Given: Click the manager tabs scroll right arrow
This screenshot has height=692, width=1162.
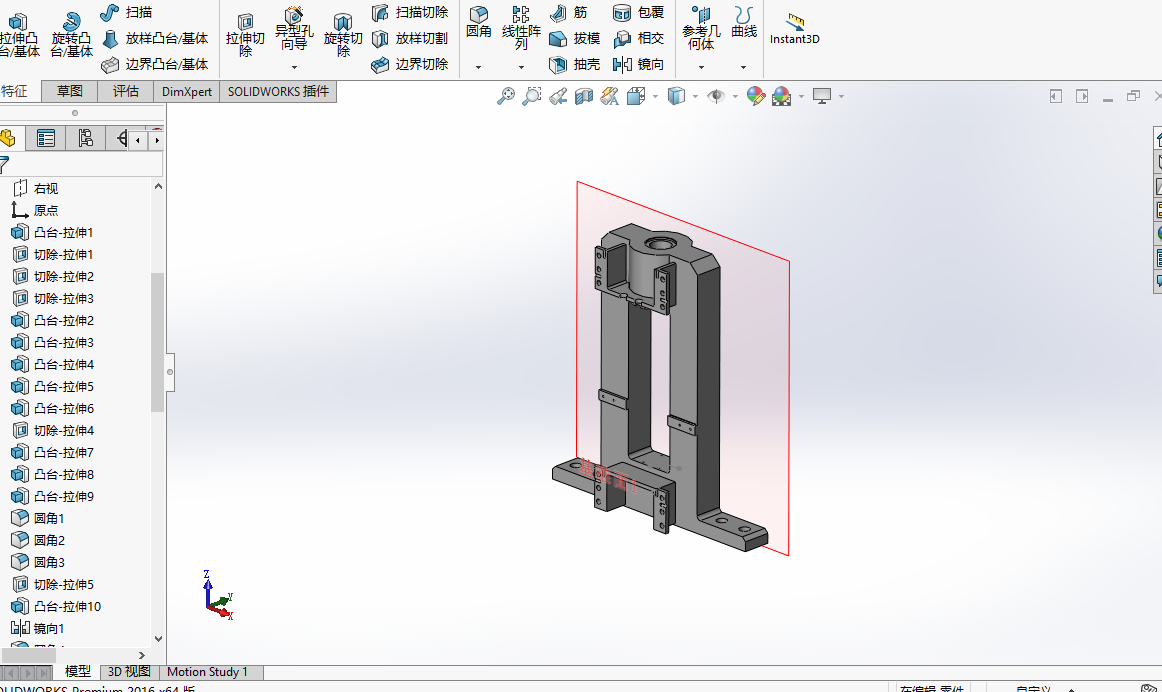Looking at the screenshot, I should 156,140.
